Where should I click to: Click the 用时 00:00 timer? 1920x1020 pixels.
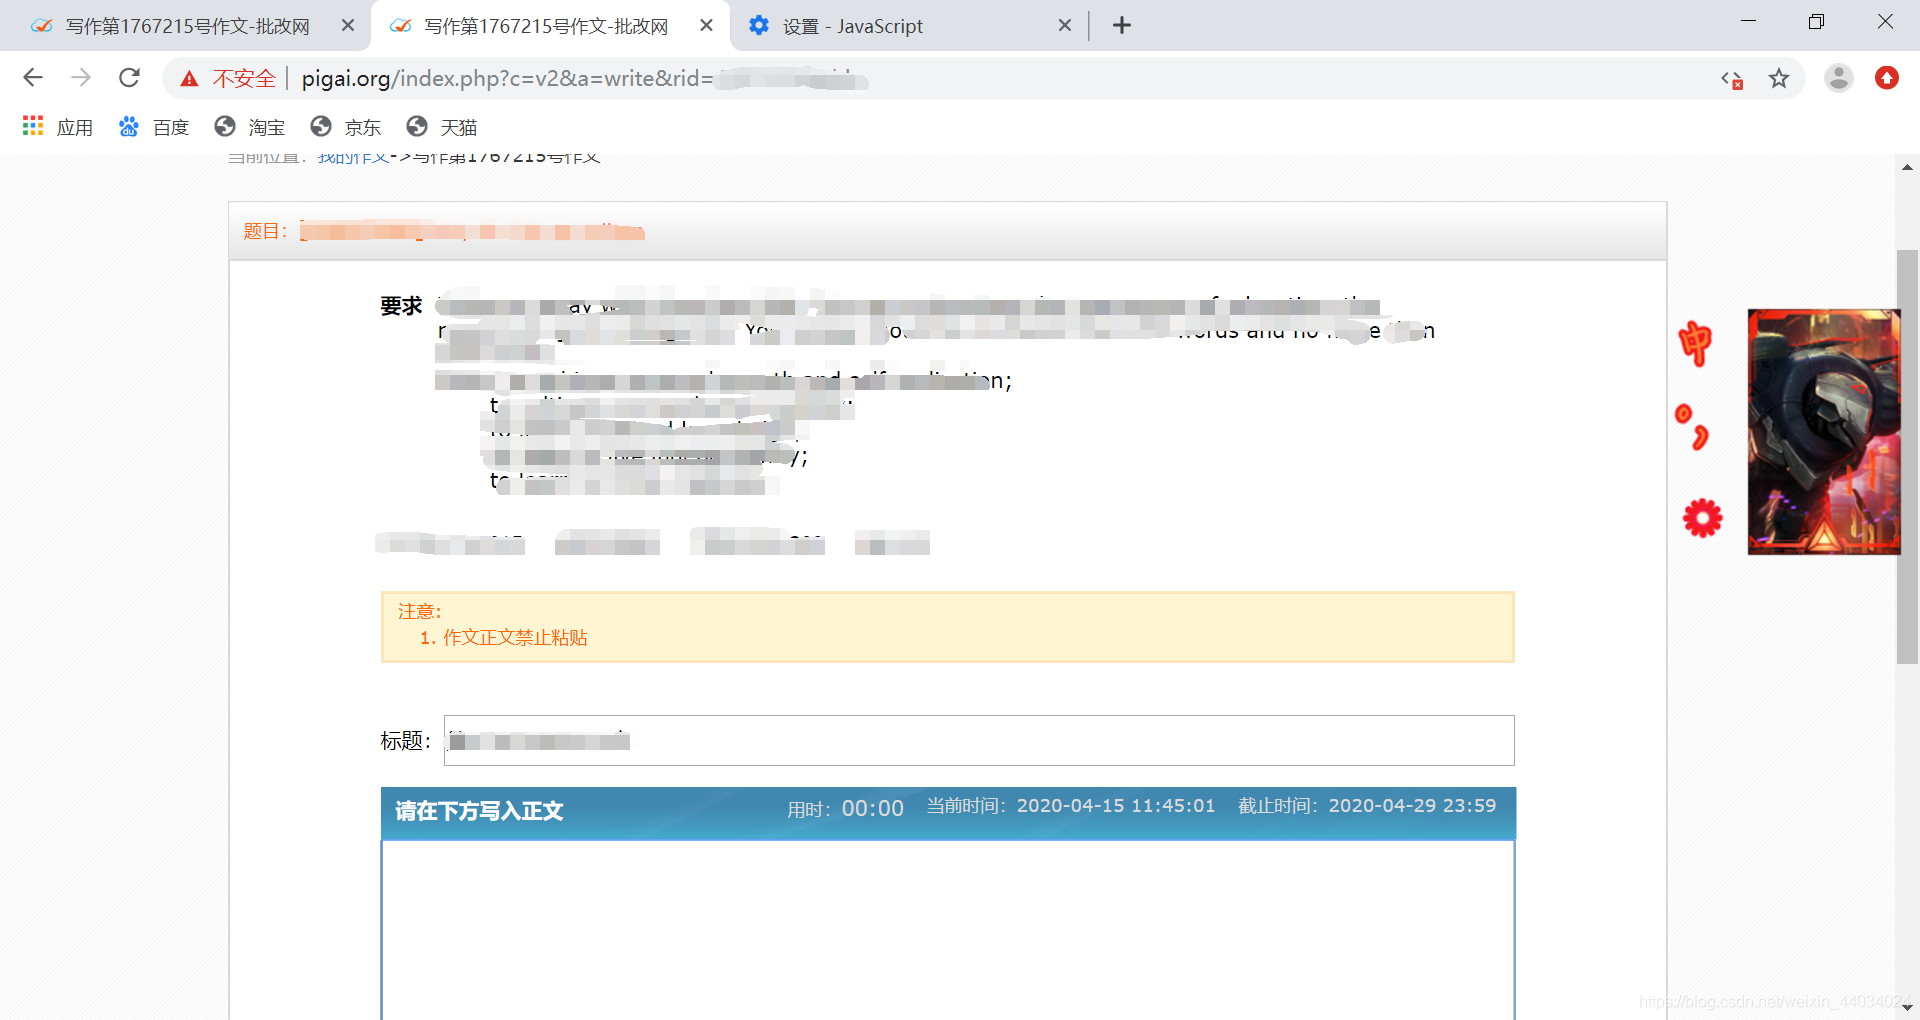tap(845, 808)
